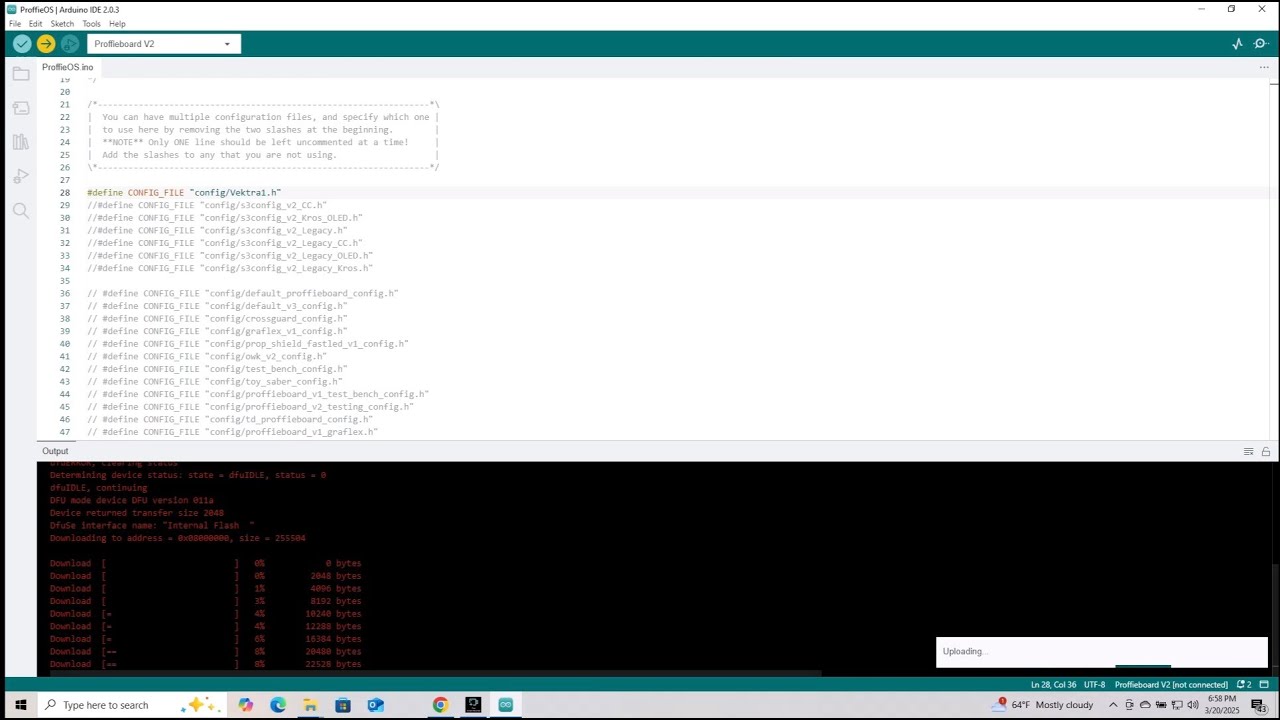1280x720 pixels.
Task: Open the Search sidebar panel
Action: pyautogui.click(x=21, y=210)
